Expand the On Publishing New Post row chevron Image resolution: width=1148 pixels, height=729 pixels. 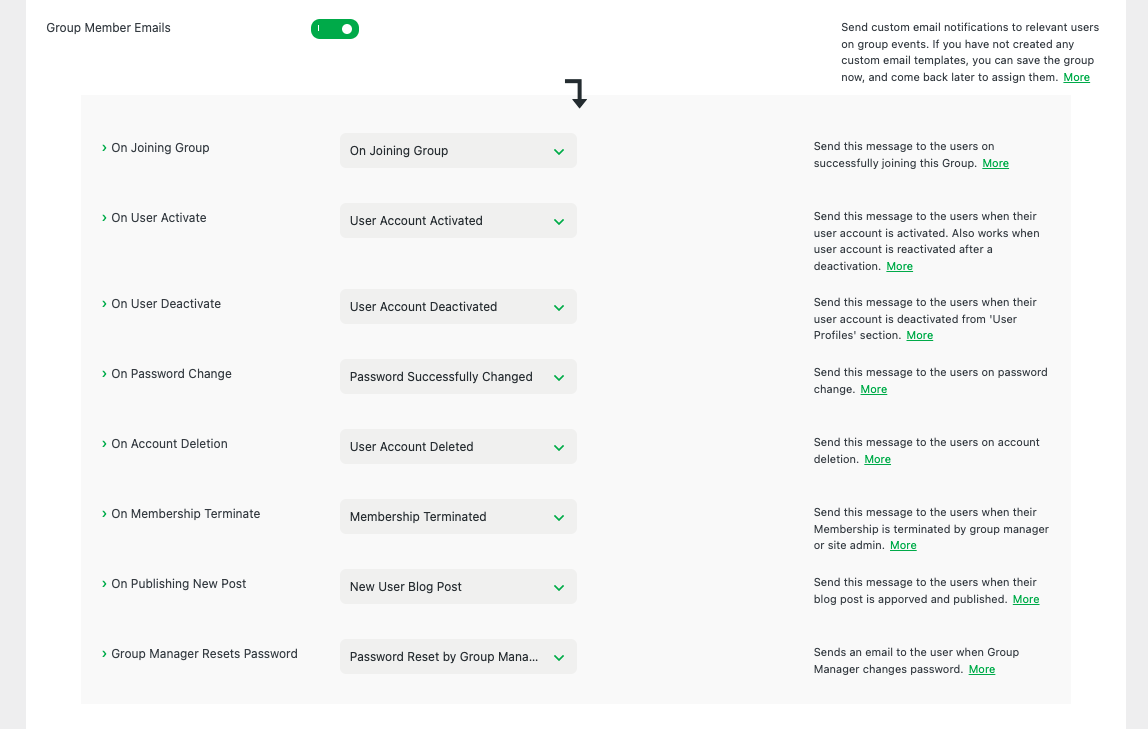(104, 584)
